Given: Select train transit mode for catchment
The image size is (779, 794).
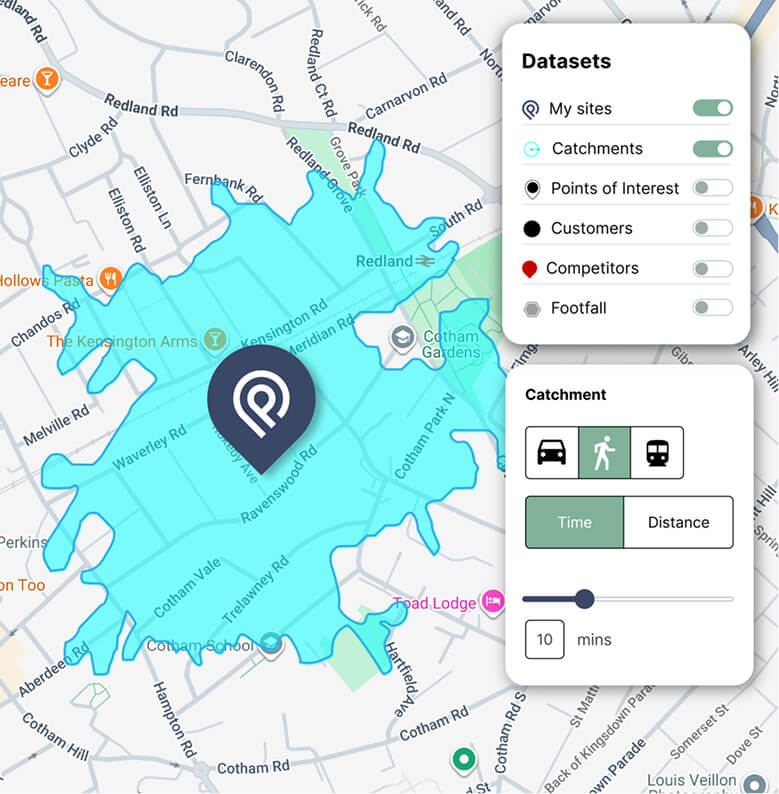Looking at the screenshot, I should tap(657, 452).
